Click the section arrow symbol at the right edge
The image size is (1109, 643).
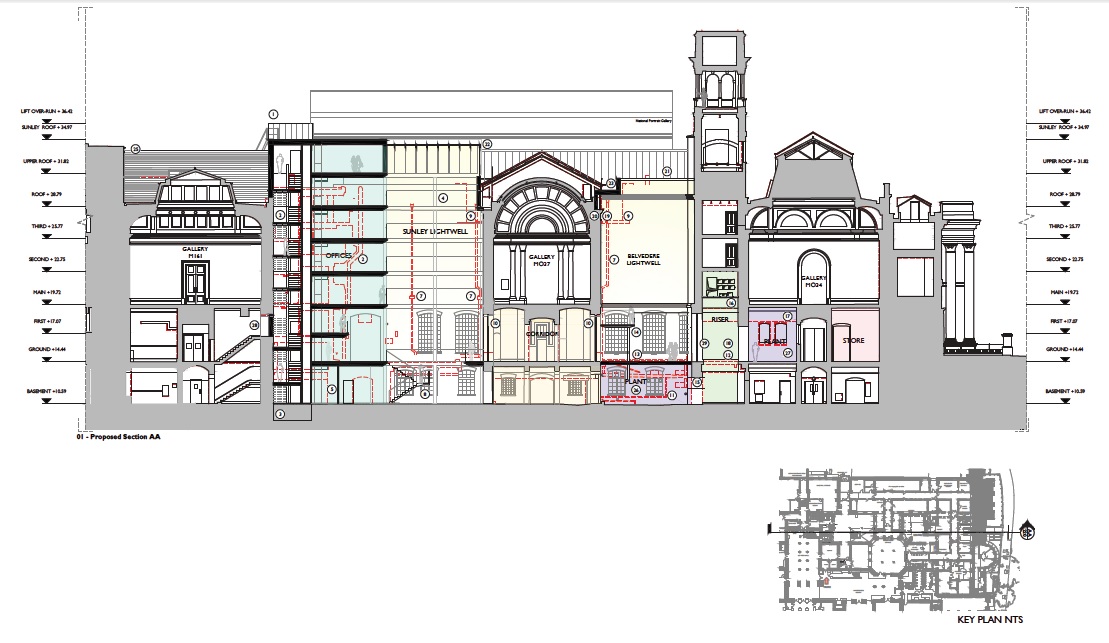click(1024, 220)
